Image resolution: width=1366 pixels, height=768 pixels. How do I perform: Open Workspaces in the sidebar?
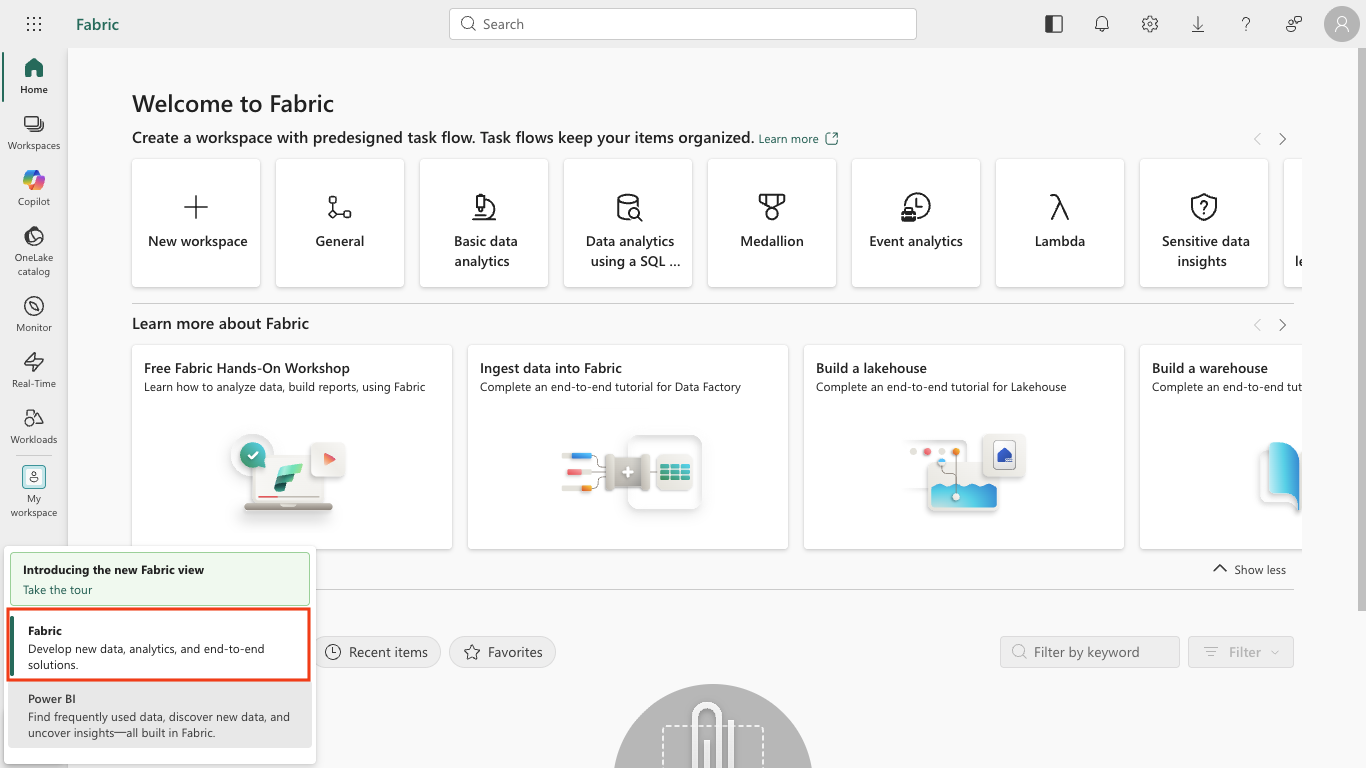click(34, 132)
